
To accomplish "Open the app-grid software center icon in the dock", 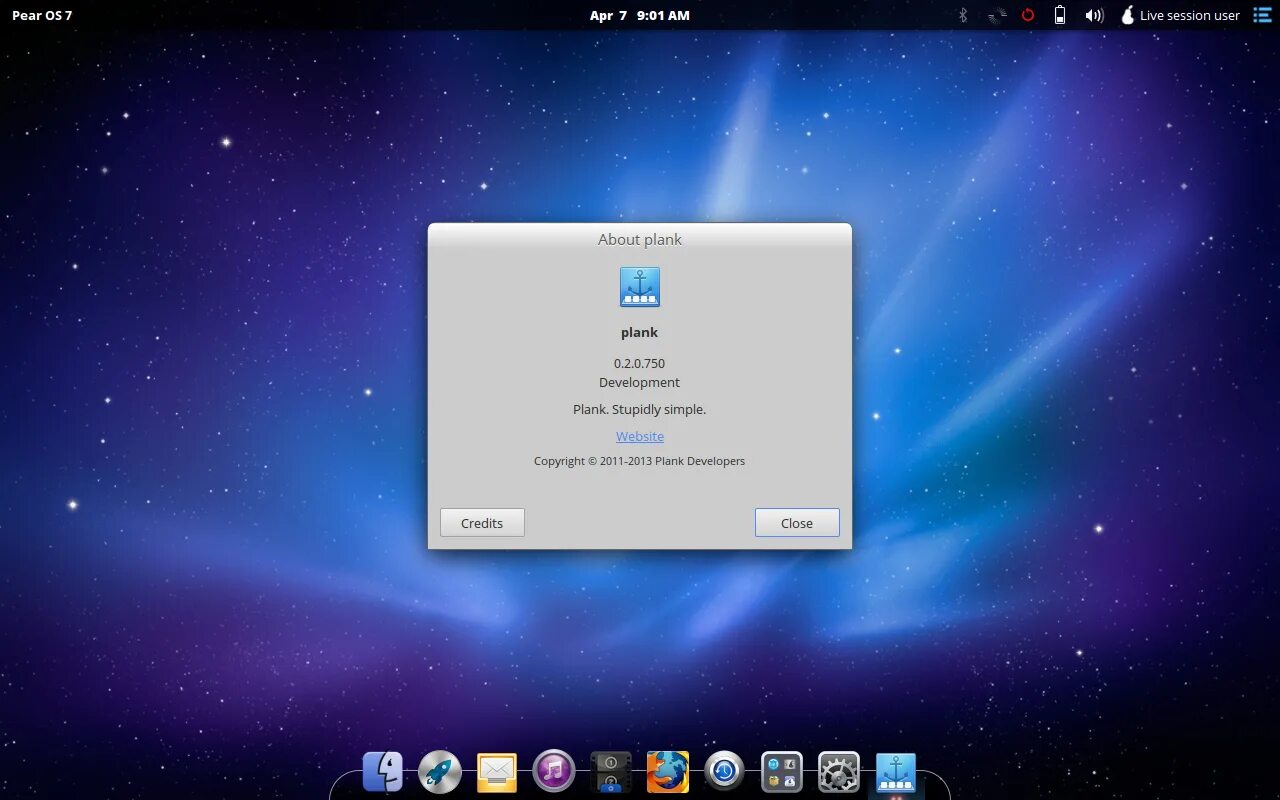I will click(x=782, y=772).
